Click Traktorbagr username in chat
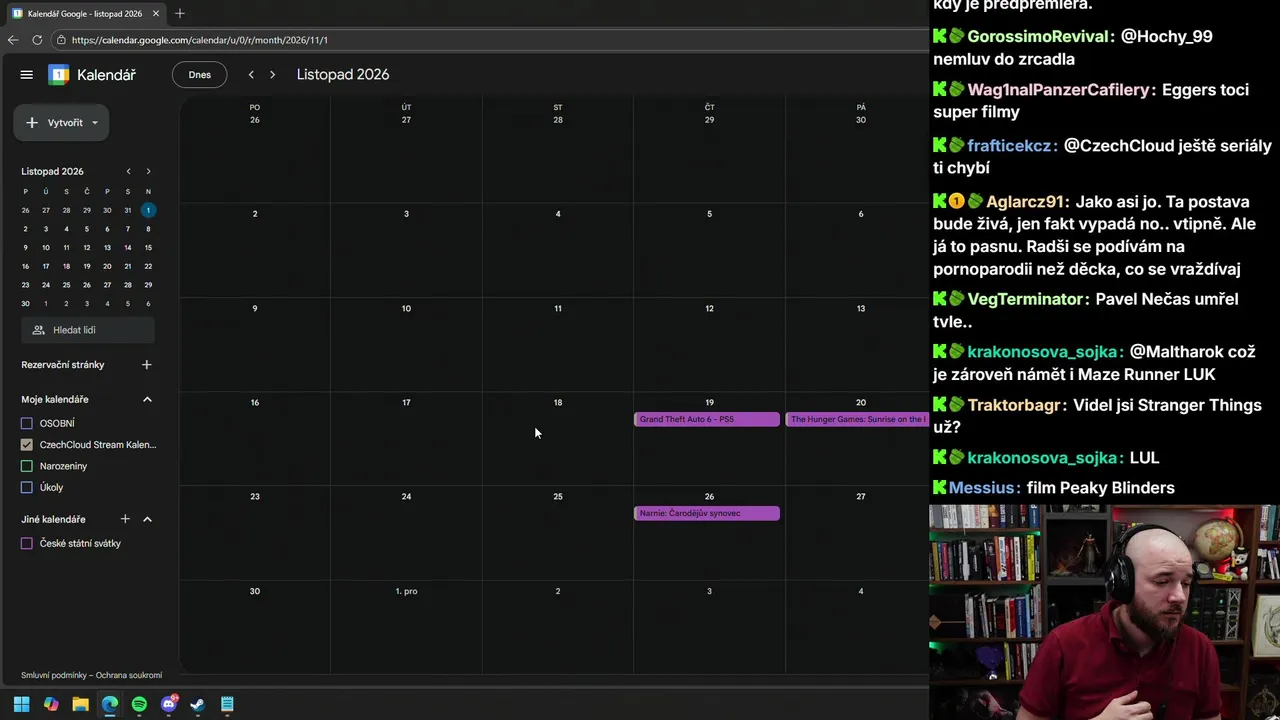1280x720 pixels. (x=1013, y=405)
